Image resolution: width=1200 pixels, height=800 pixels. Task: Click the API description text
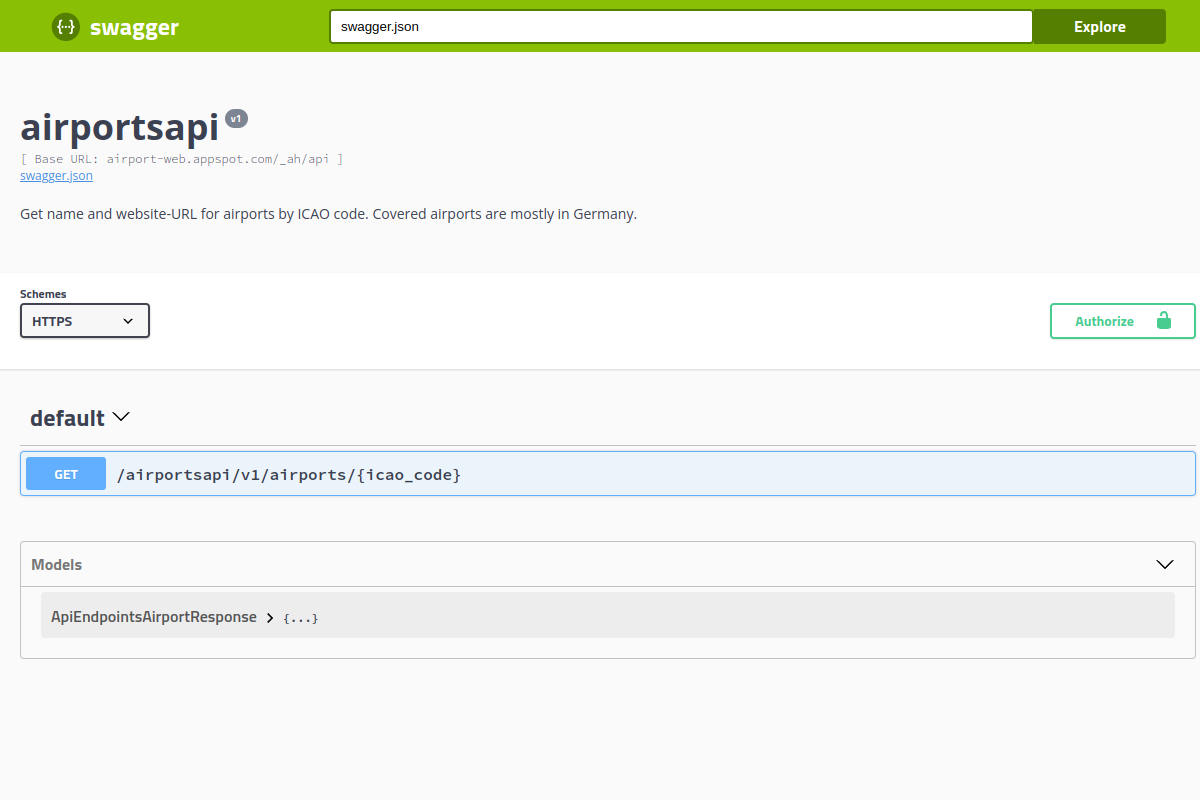click(x=328, y=214)
